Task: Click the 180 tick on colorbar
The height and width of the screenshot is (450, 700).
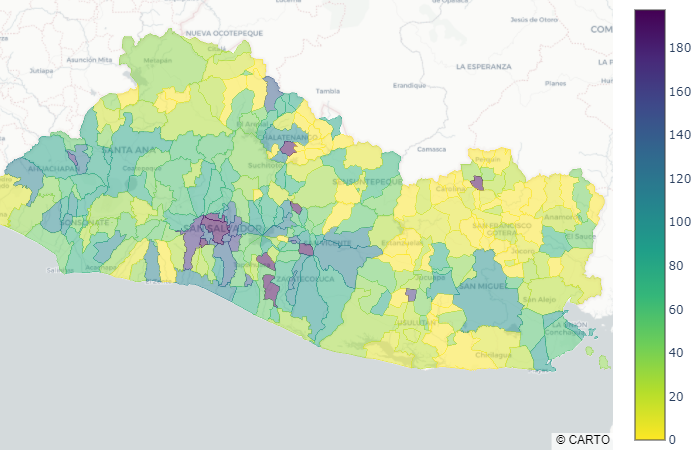Action: click(x=680, y=48)
